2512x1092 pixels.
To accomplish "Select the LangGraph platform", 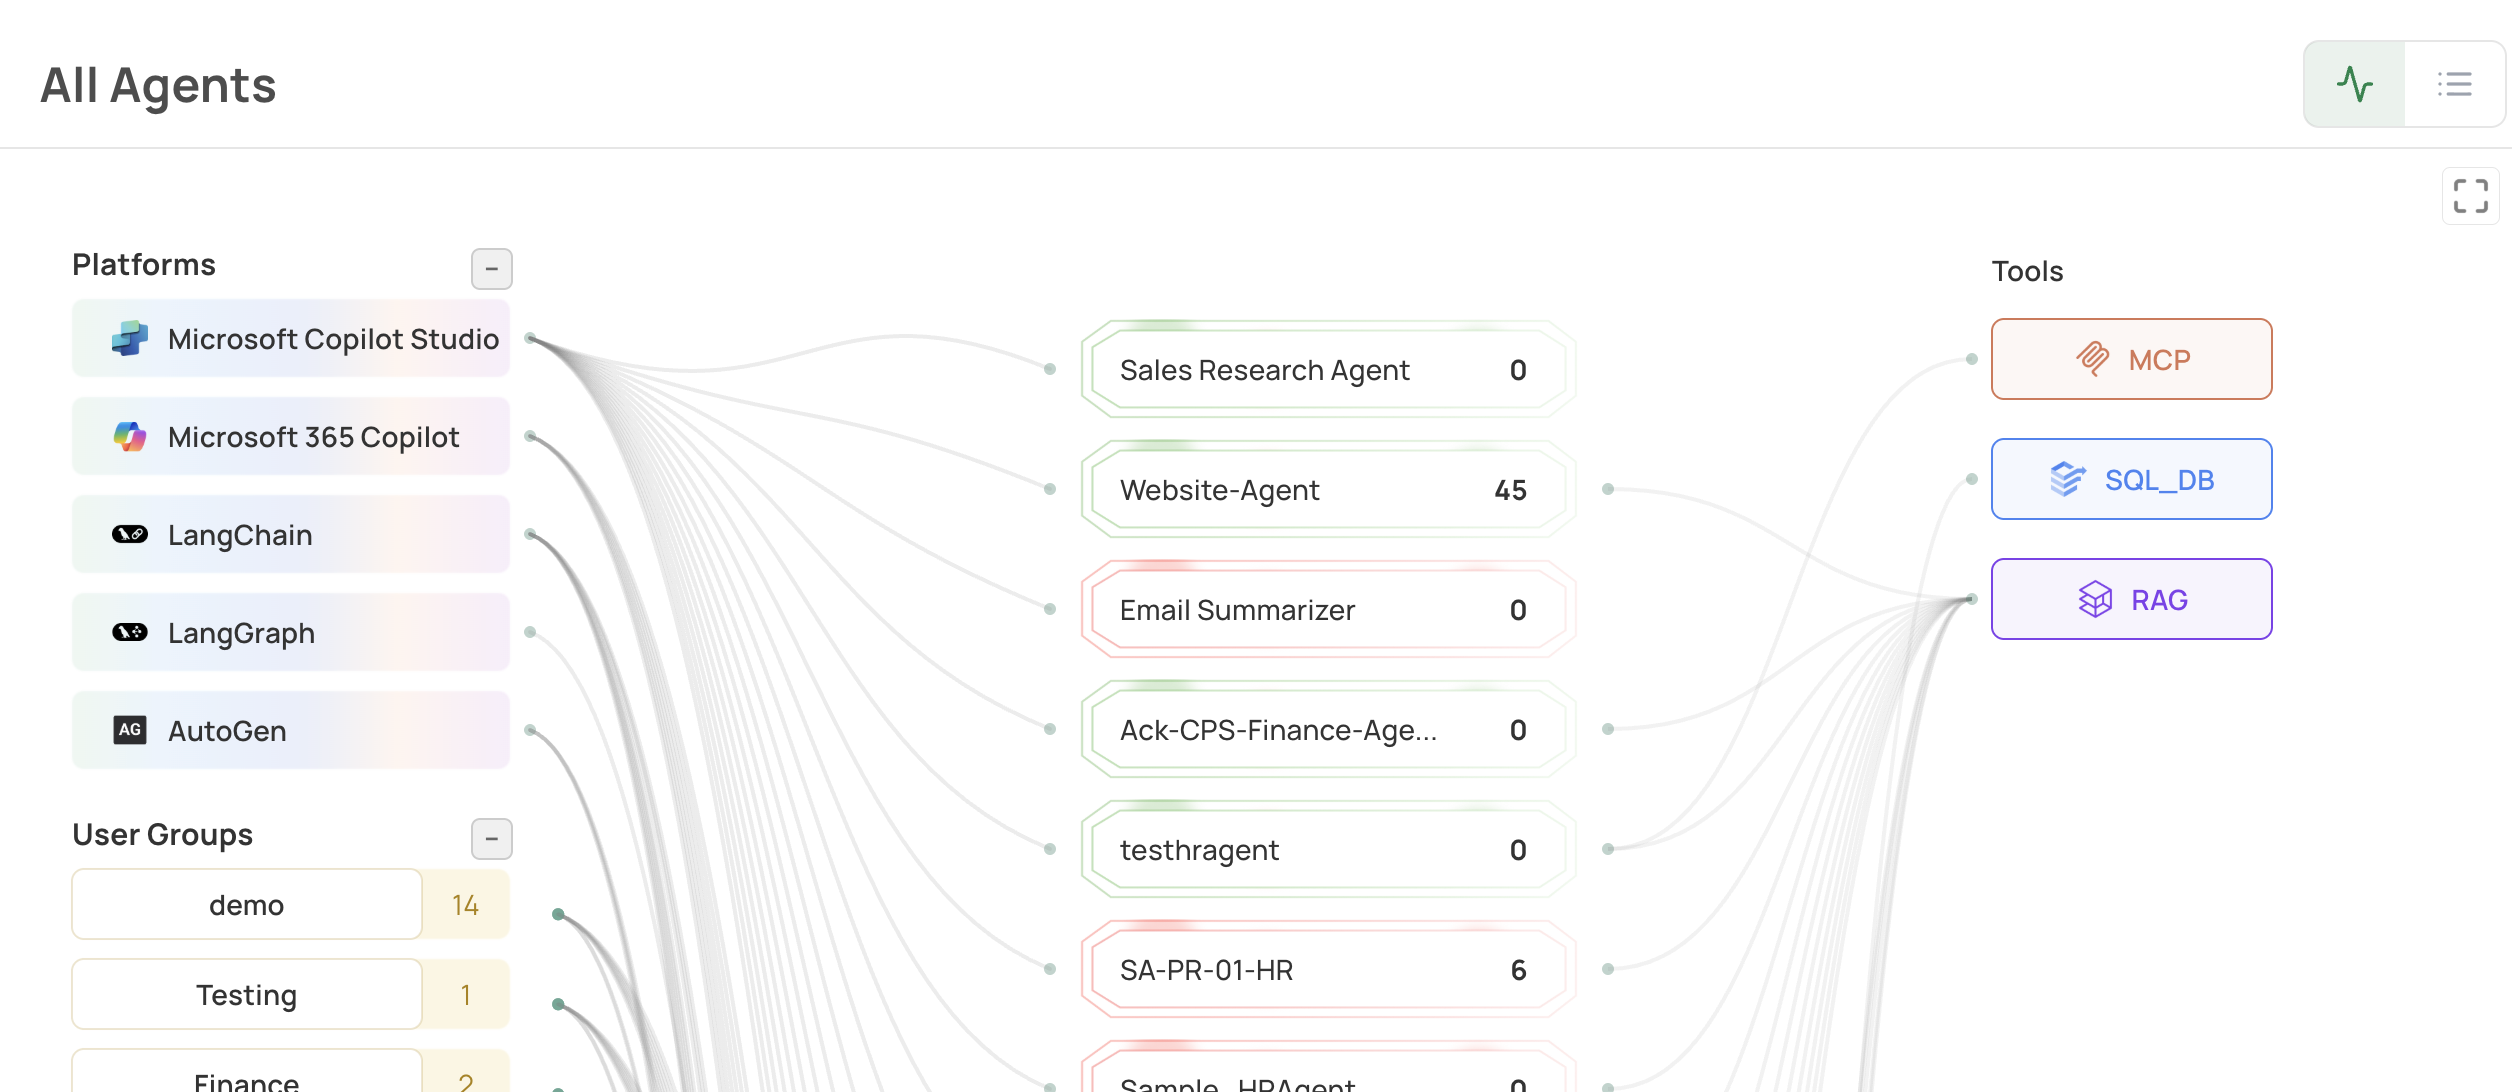I will [x=291, y=633].
